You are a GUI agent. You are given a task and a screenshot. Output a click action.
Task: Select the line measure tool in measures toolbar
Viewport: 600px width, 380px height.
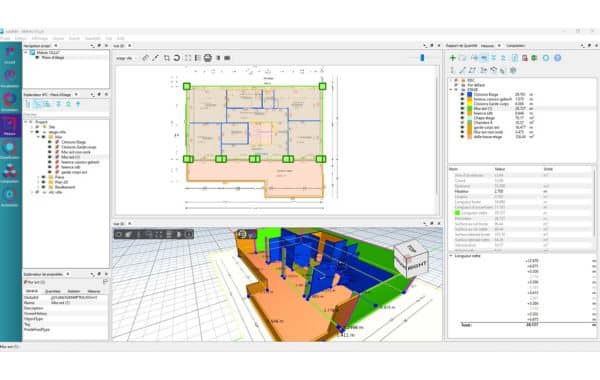click(462, 70)
